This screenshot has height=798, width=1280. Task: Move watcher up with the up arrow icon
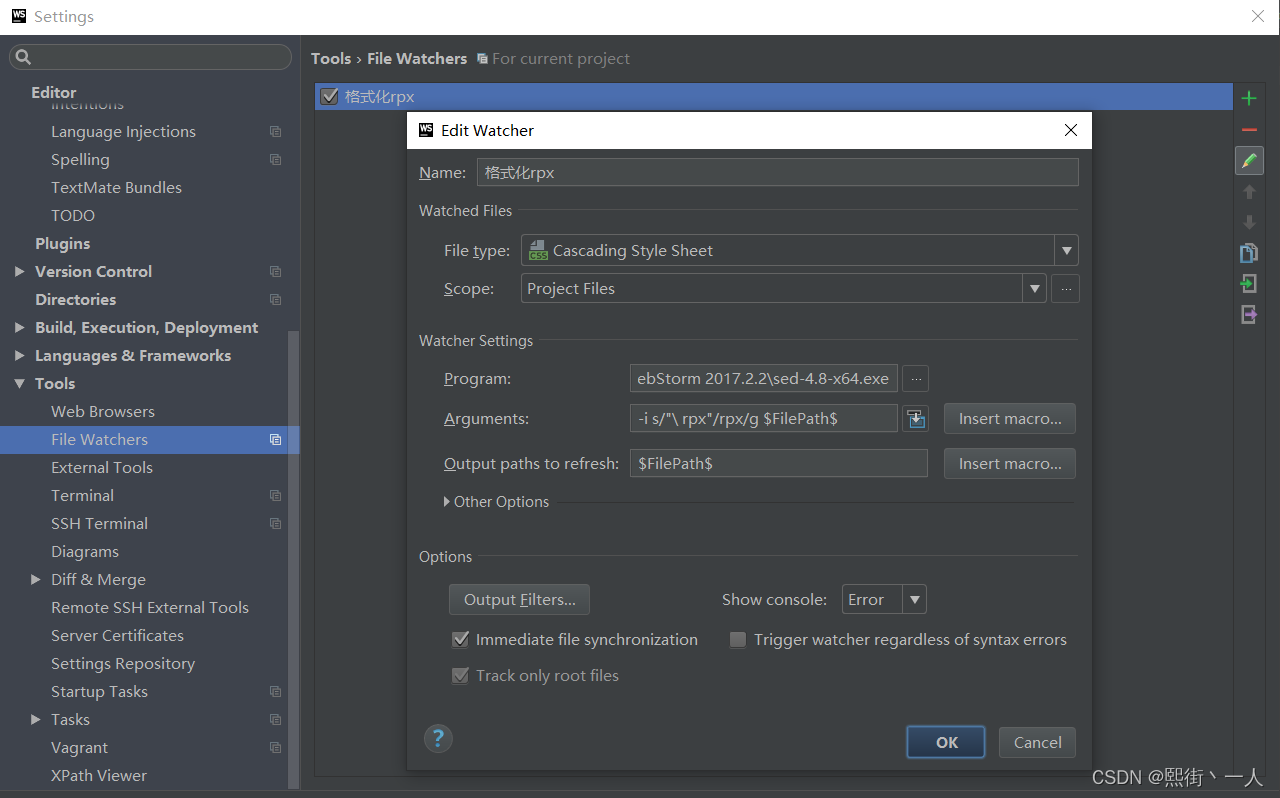(x=1248, y=191)
